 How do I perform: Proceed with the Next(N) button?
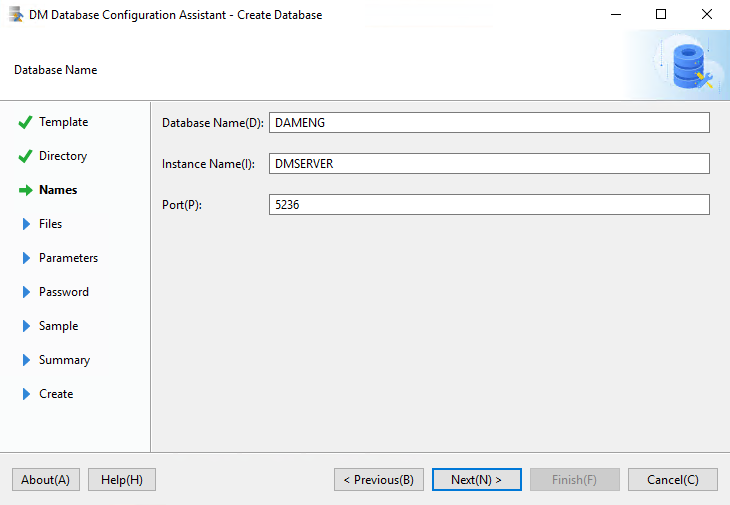pos(477,479)
